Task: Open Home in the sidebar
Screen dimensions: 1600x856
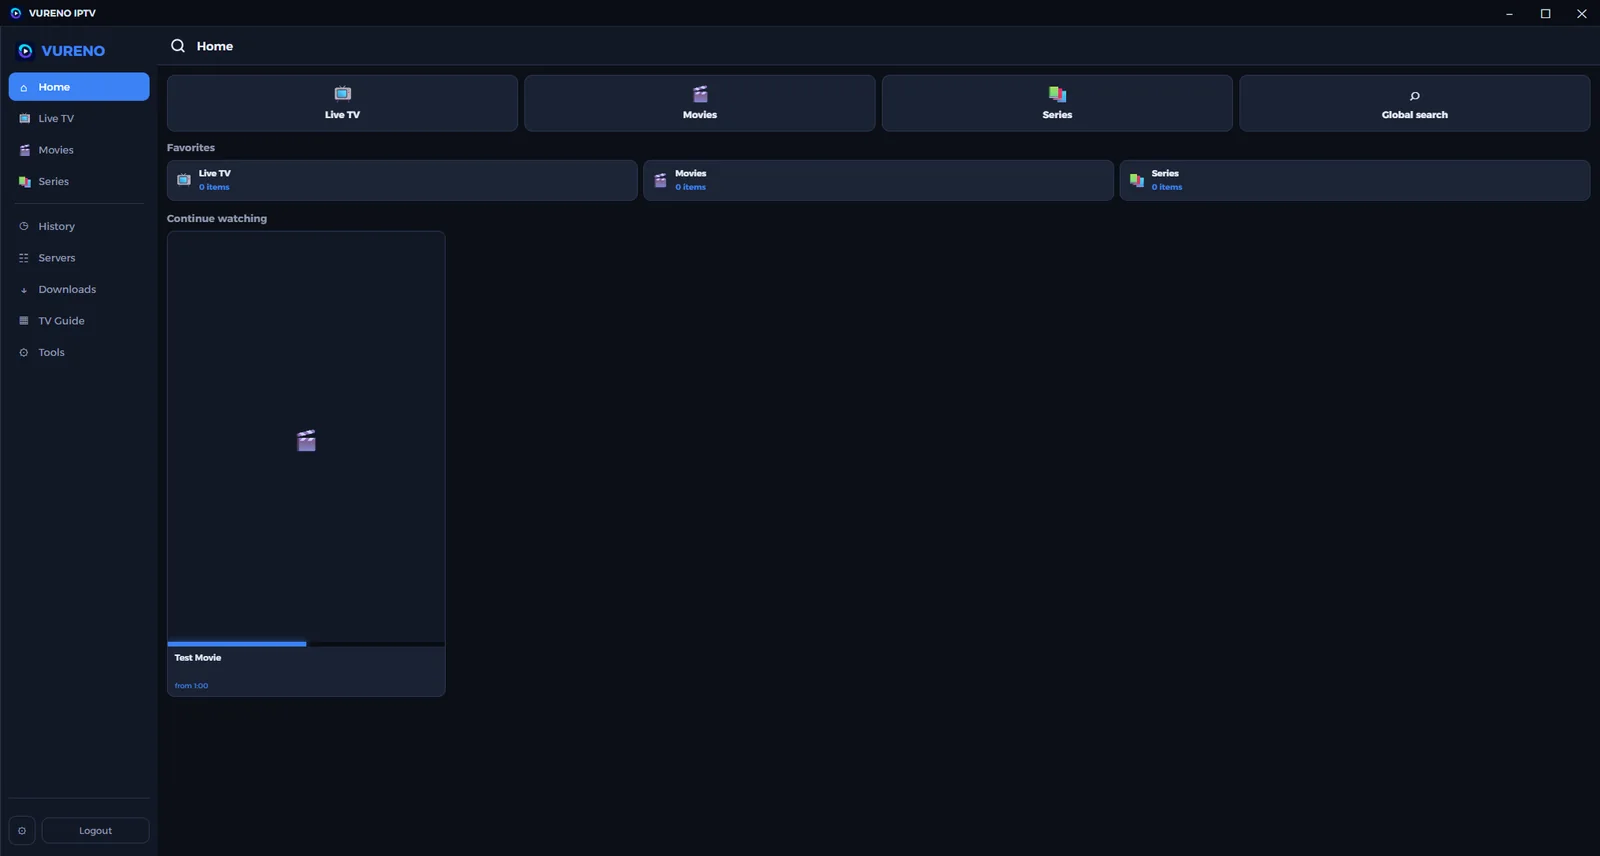Action: [79, 87]
